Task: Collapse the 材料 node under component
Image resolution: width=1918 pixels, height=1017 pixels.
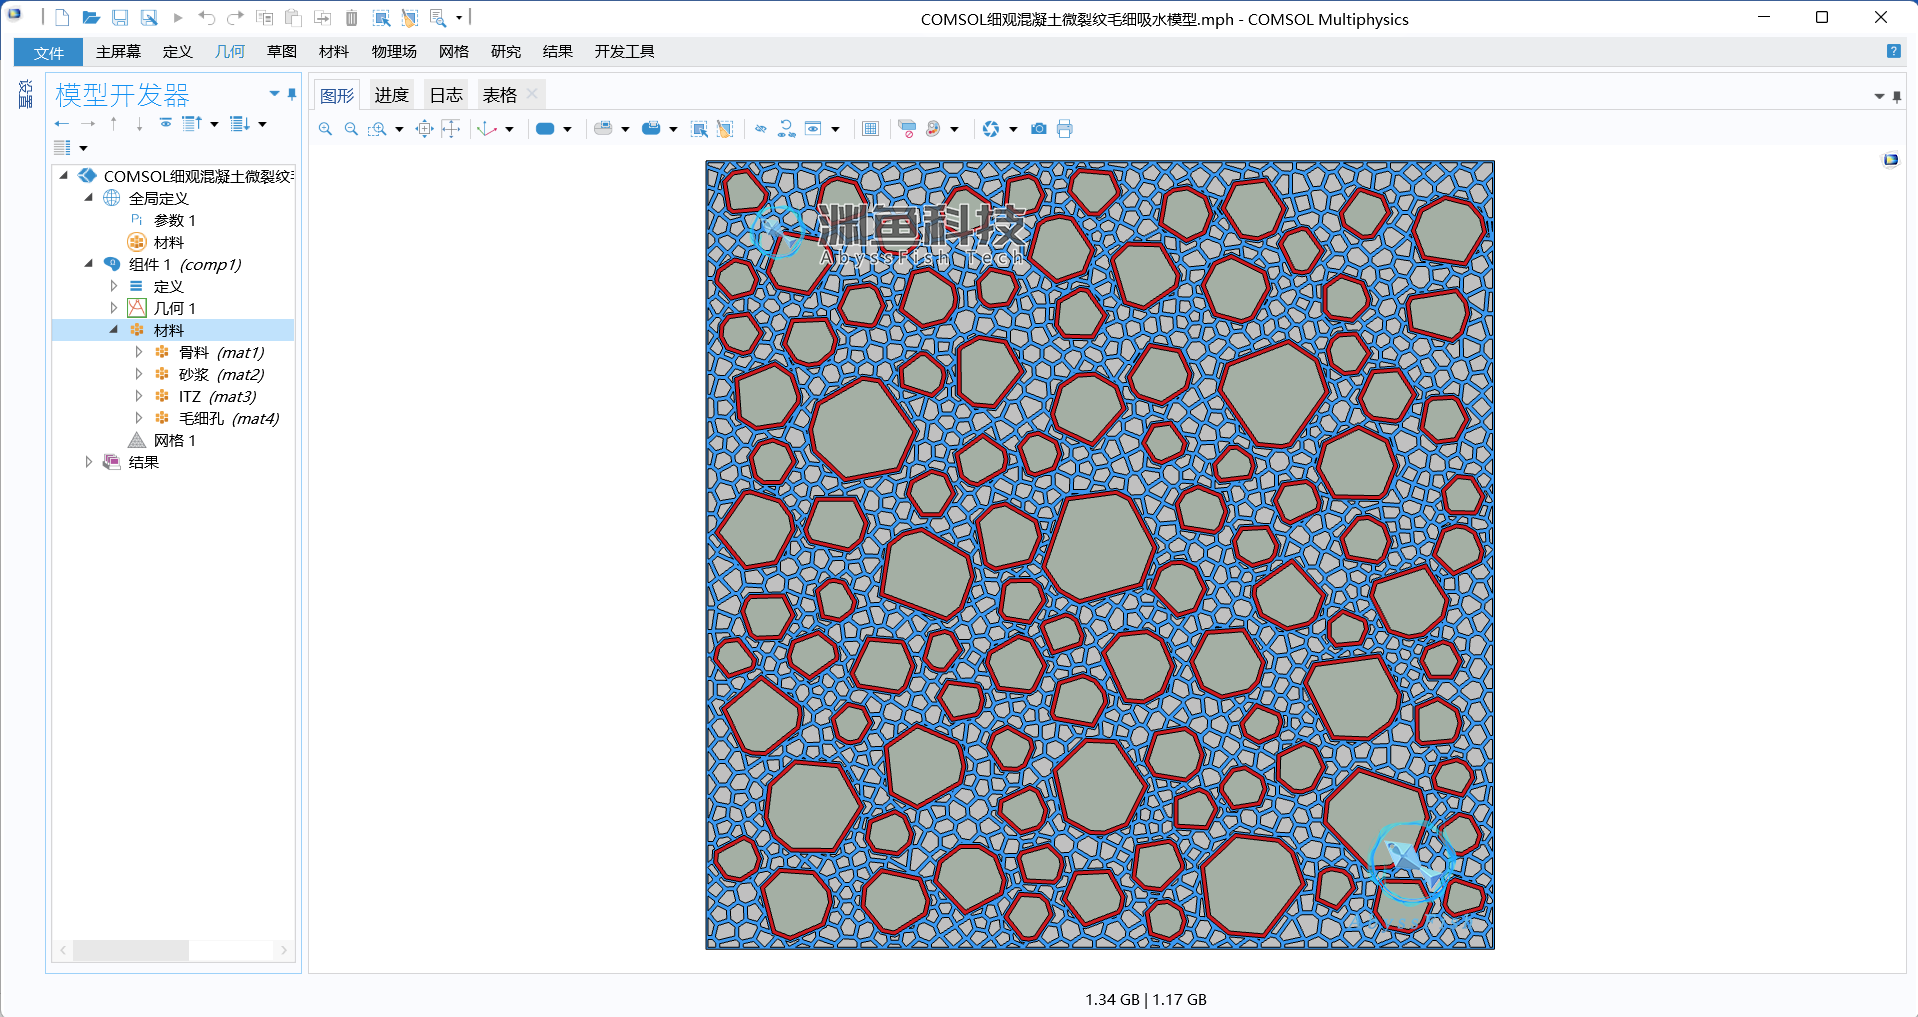Action: tap(113, 330)
